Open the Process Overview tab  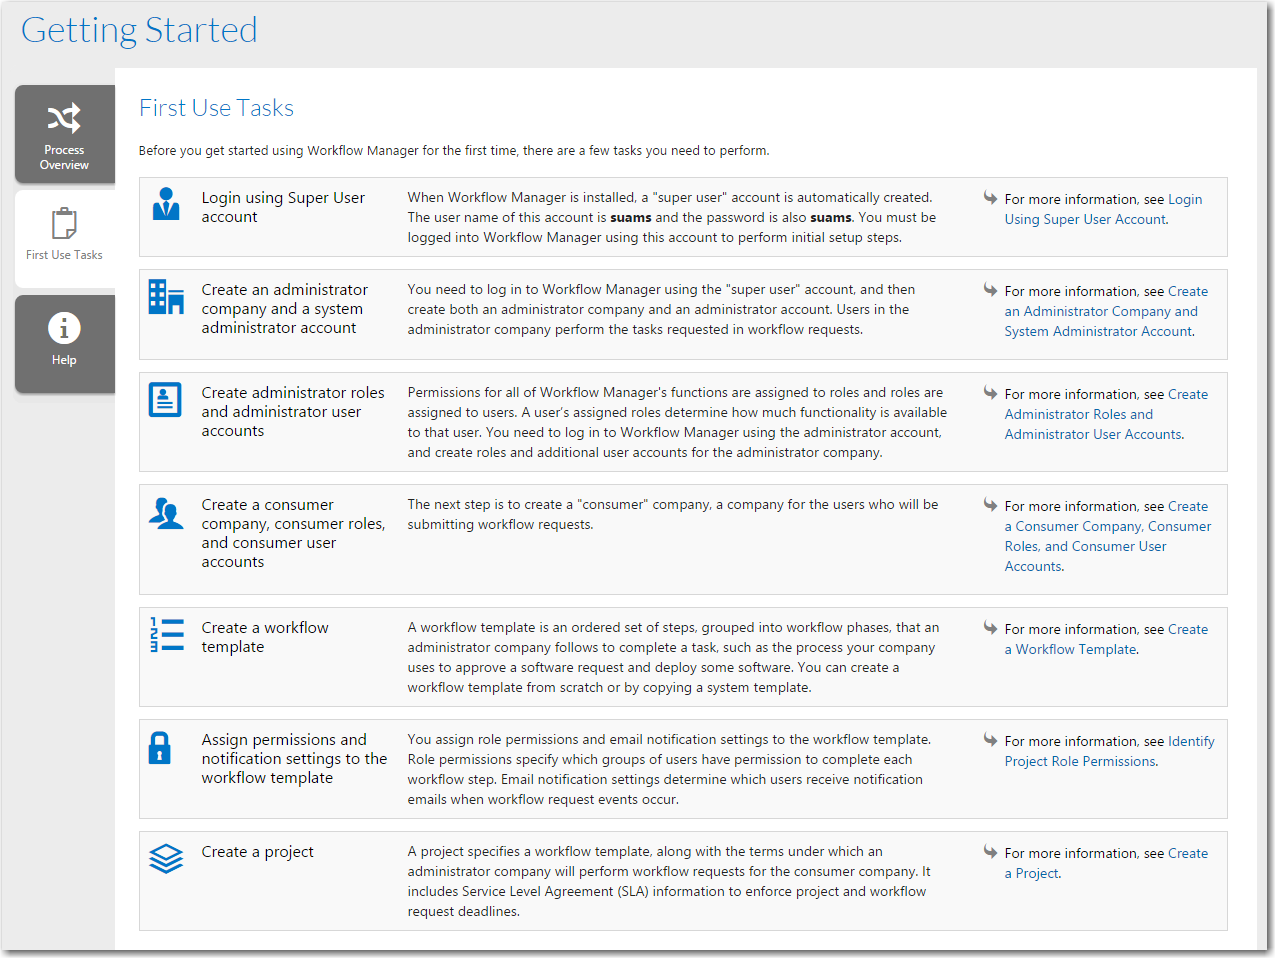click(x=65, y=134)
